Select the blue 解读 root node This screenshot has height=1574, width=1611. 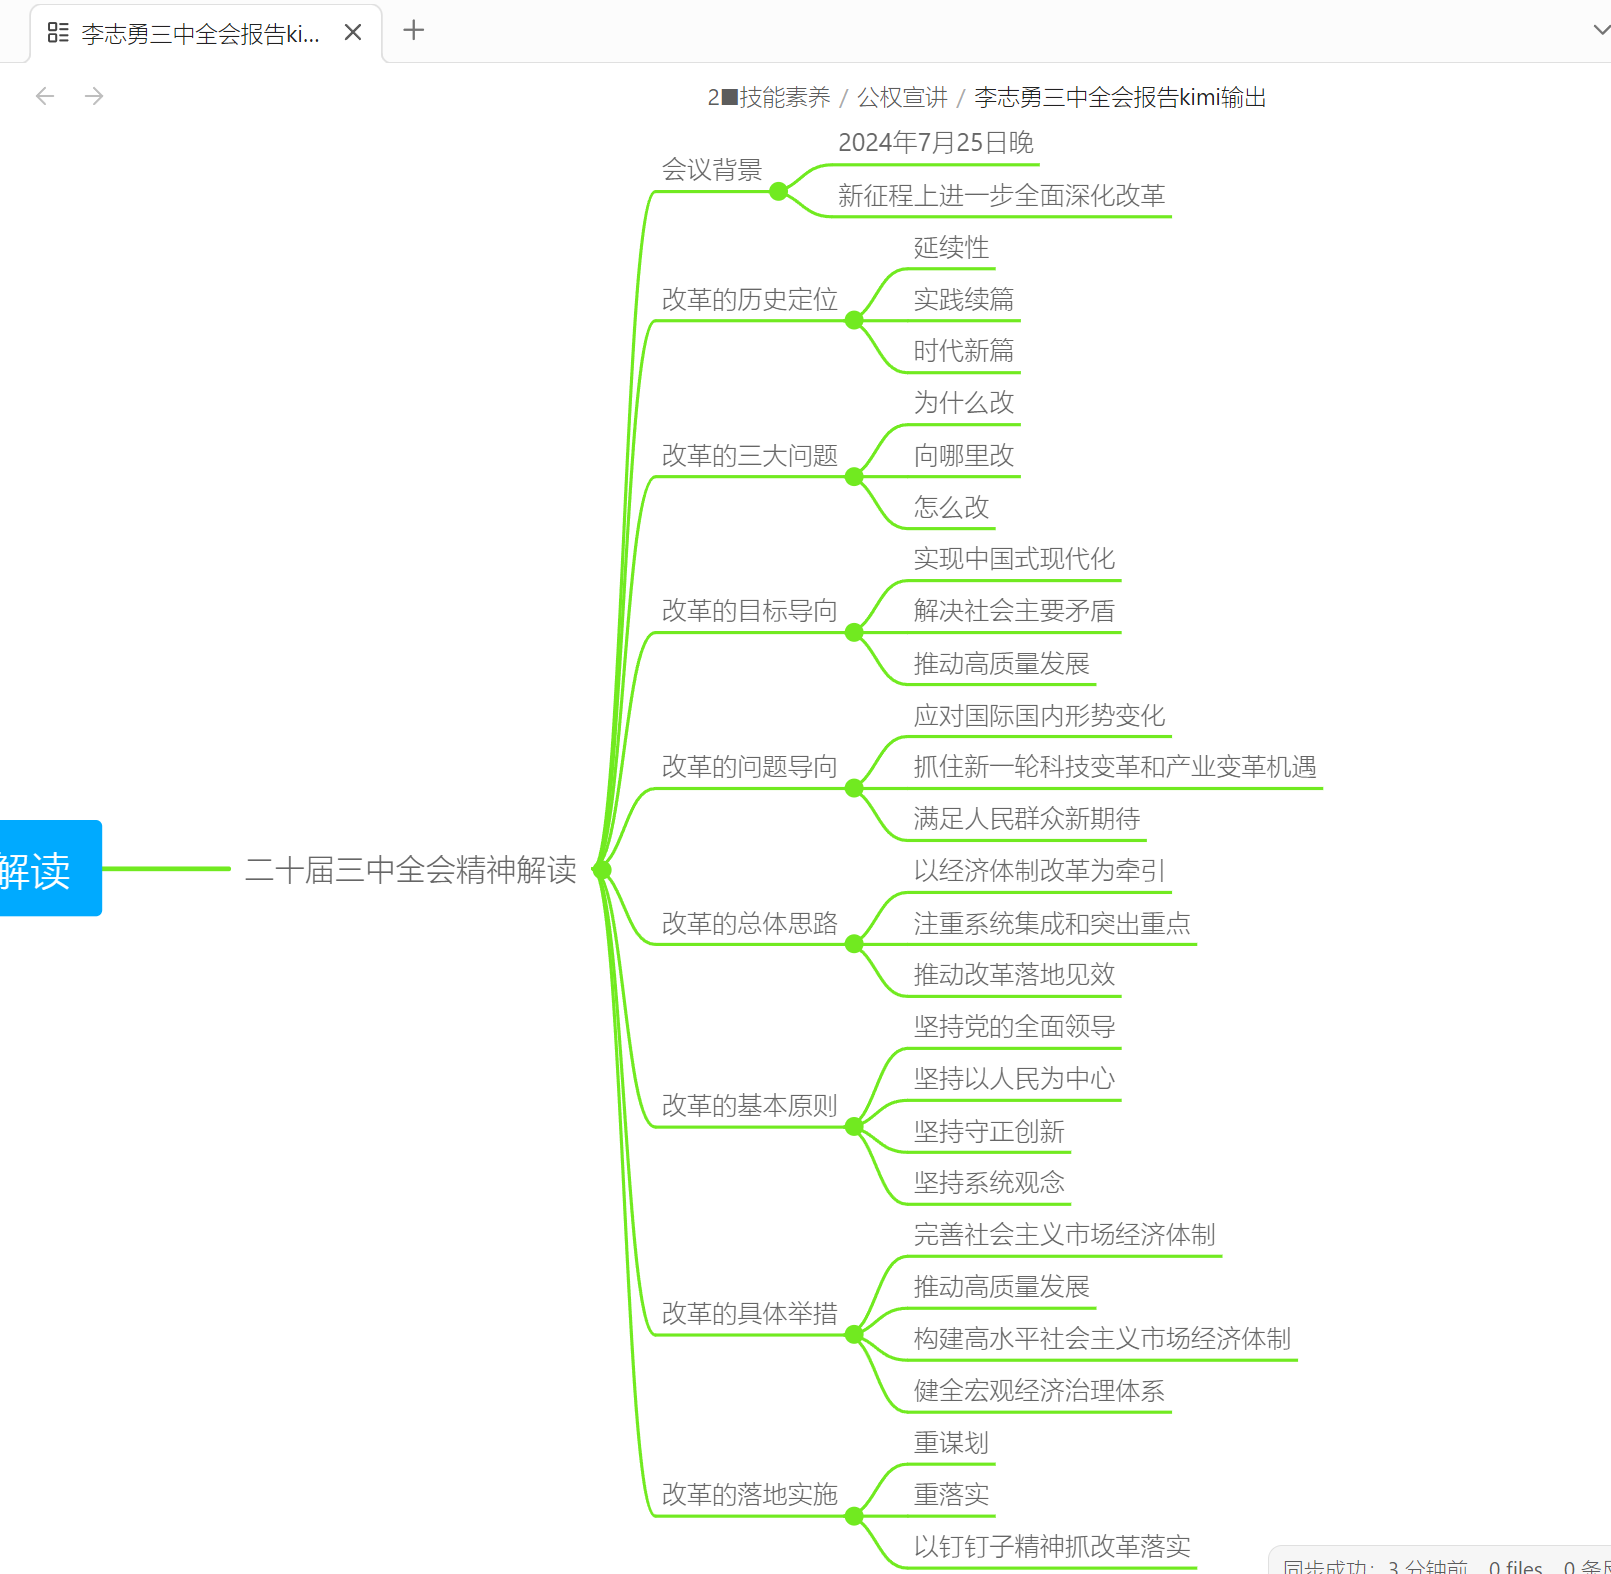[x=45, y=868]
